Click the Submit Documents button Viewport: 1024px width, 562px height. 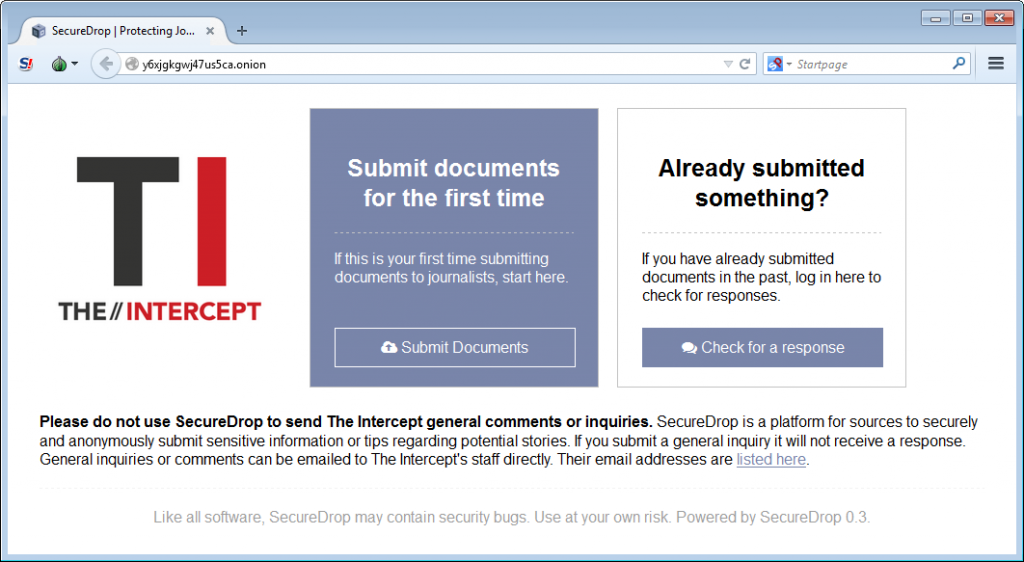(455, 347)
